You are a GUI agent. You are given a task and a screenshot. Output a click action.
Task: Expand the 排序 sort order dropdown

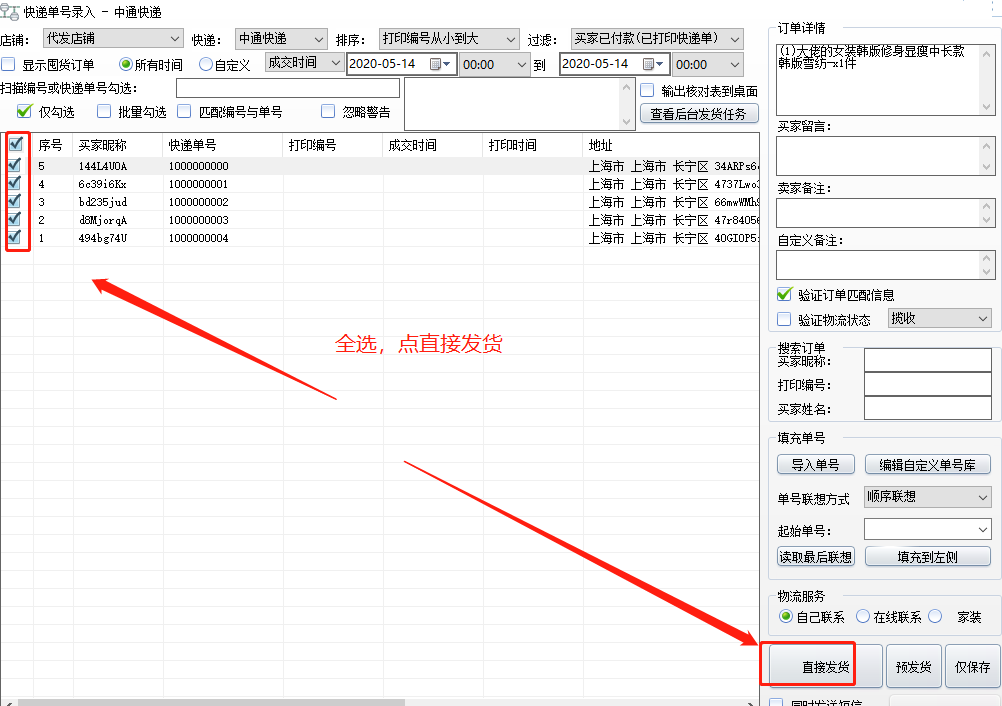tap(449, 39)
